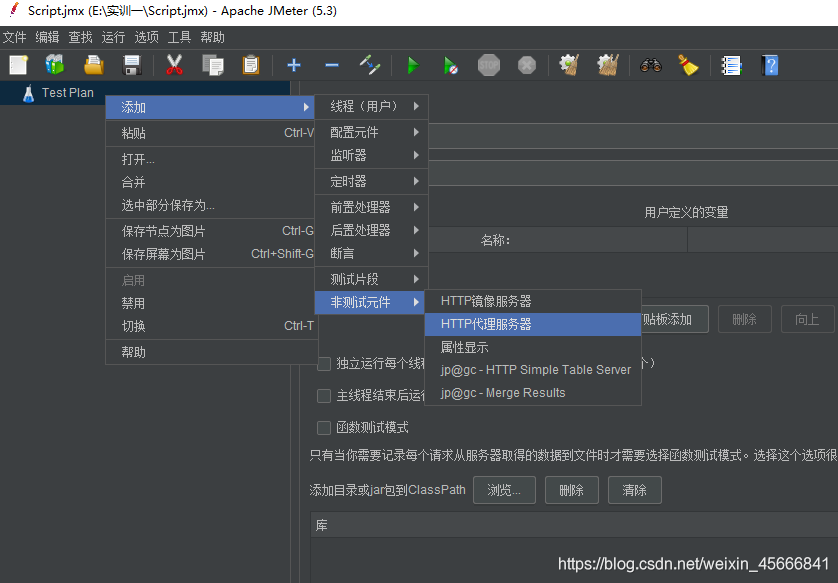Screen dimensions: 838x583
Task: Expand 监听器 submenu
Action: pyautogui.click(x=372, y=156)
